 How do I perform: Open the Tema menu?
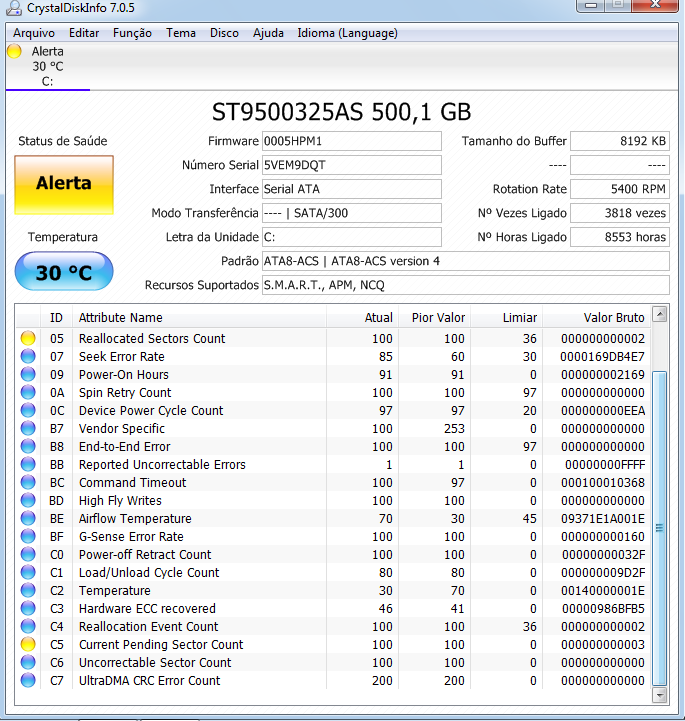point(181,33)
